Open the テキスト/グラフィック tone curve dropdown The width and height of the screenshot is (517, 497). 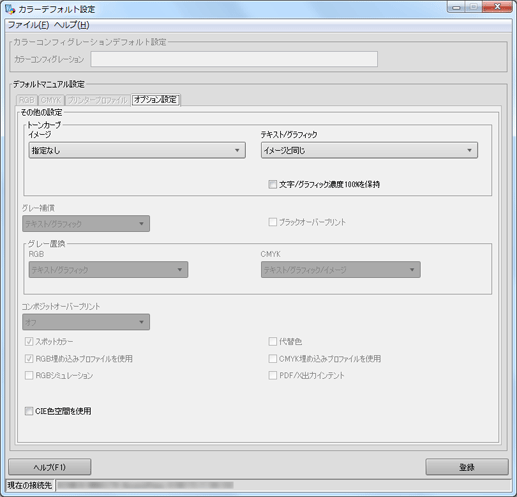(369, 150)
